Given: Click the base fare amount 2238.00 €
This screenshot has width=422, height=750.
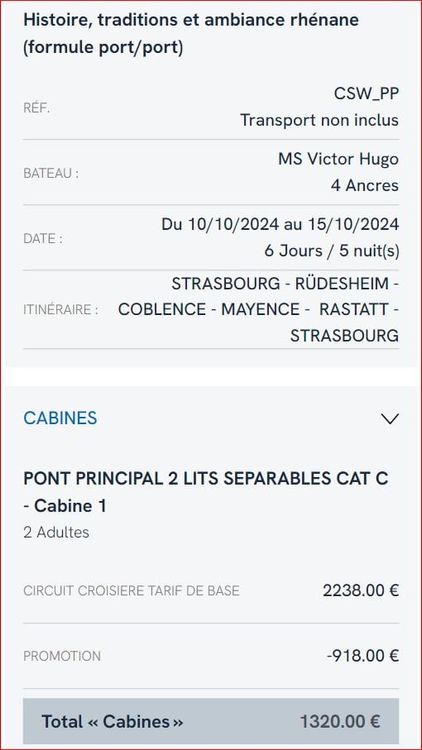Looking at the screenshot, I should [361, 591].
